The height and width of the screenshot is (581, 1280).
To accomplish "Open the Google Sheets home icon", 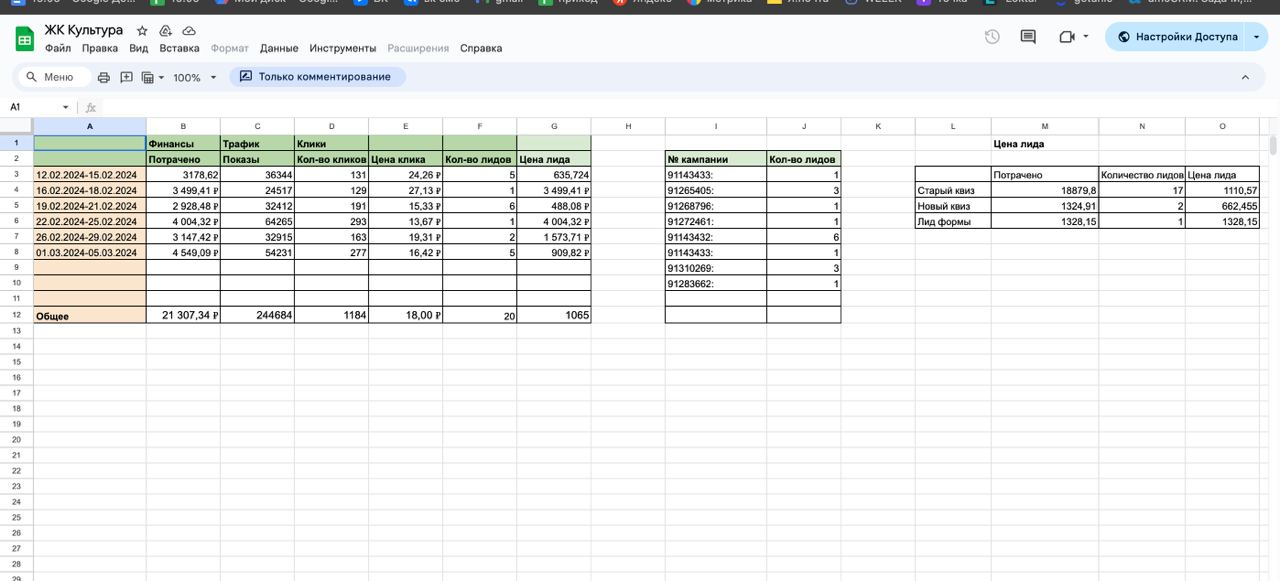I will point(24,39).
